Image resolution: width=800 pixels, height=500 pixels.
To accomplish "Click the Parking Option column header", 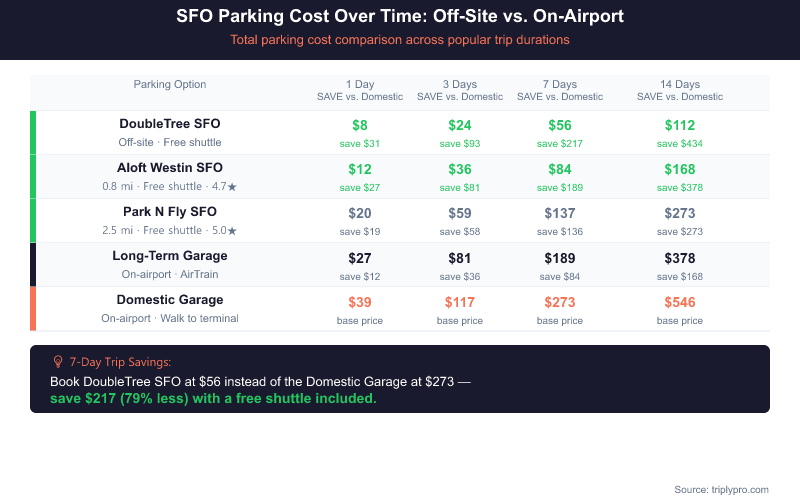I will pos(170,84).
